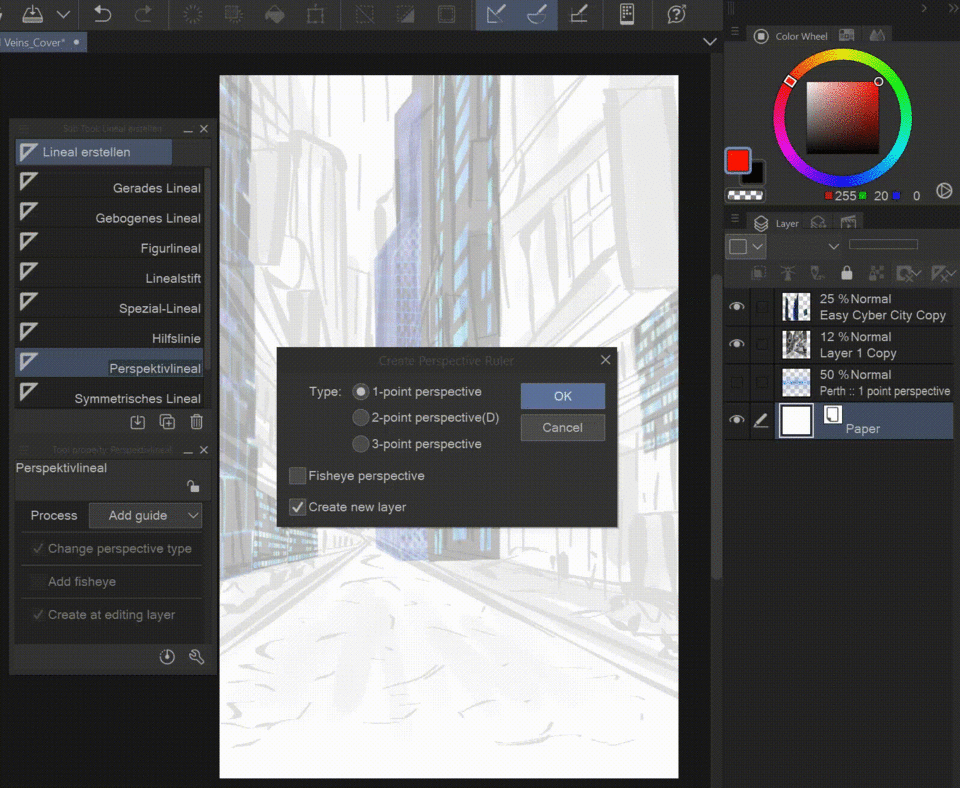Image resolution: width=960 pixels, height=788 pixels.
Task: Click the smartphone connect icon
Action: (627, 14)
